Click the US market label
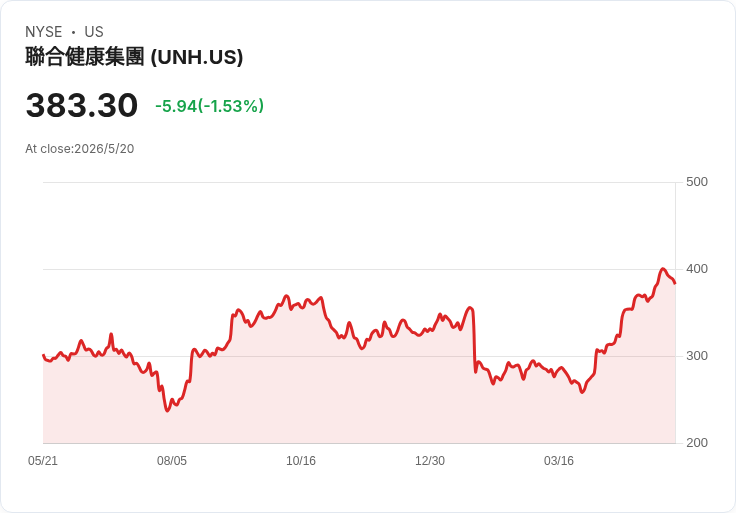736x513 pixels. [94, 32]
